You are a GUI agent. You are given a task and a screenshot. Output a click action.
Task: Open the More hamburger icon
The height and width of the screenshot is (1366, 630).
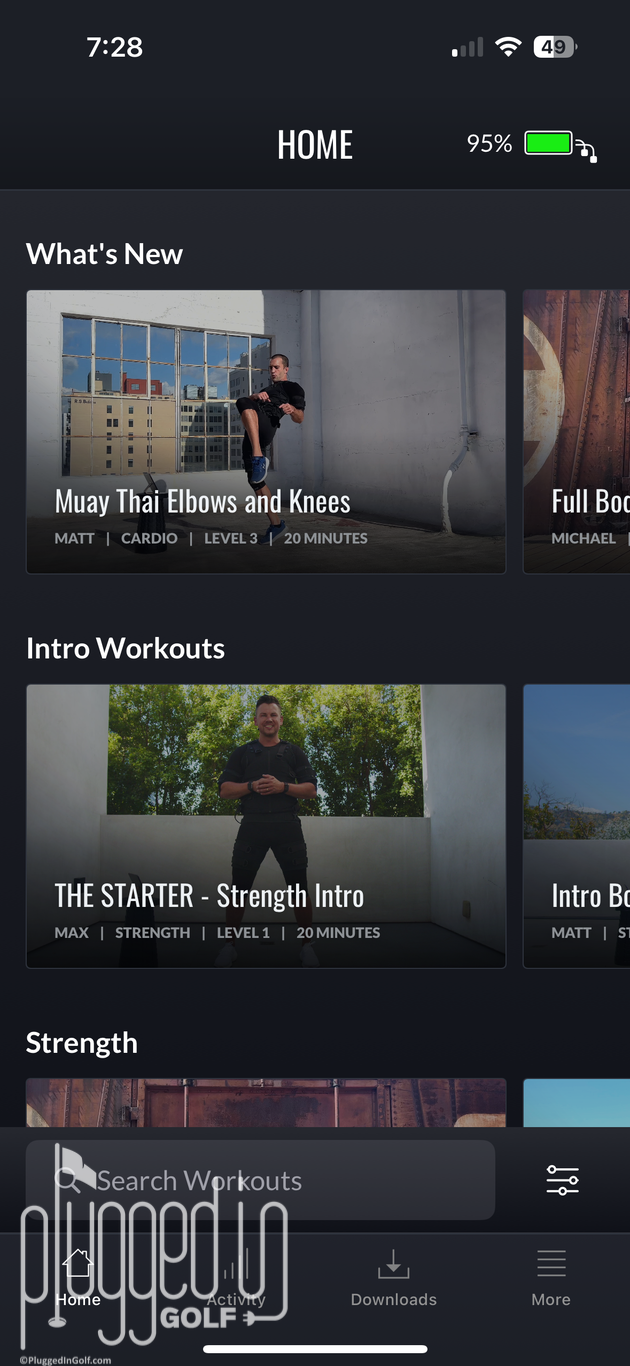tap(551, 1264)
